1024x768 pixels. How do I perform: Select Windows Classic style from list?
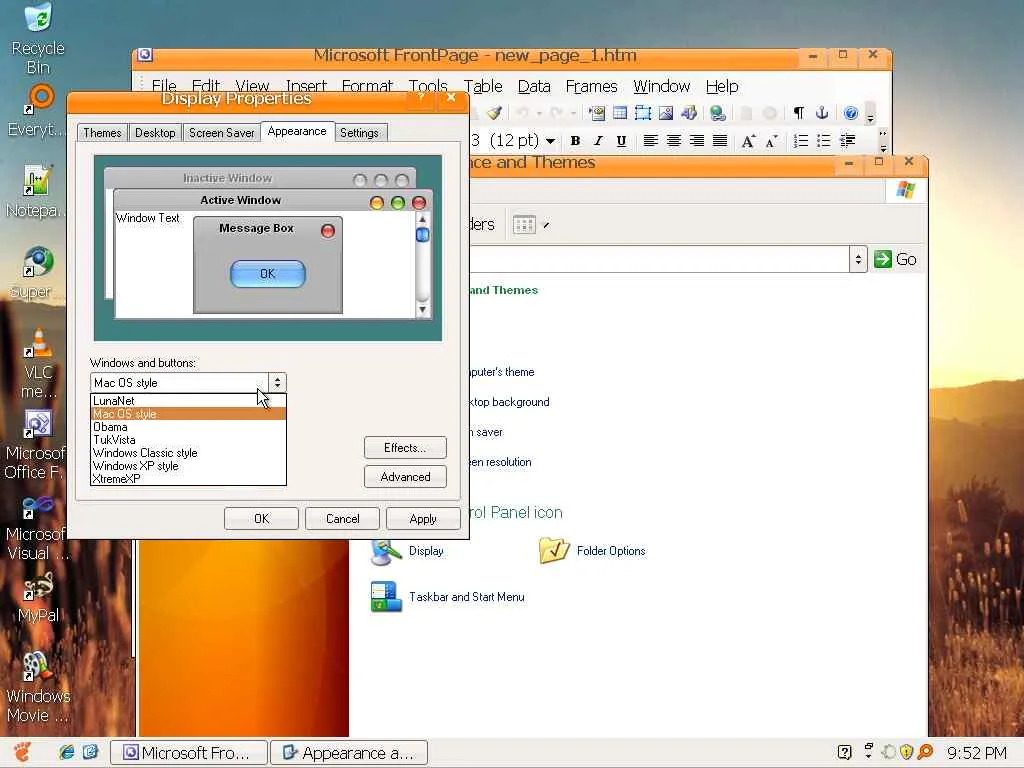tap(188, 453)
